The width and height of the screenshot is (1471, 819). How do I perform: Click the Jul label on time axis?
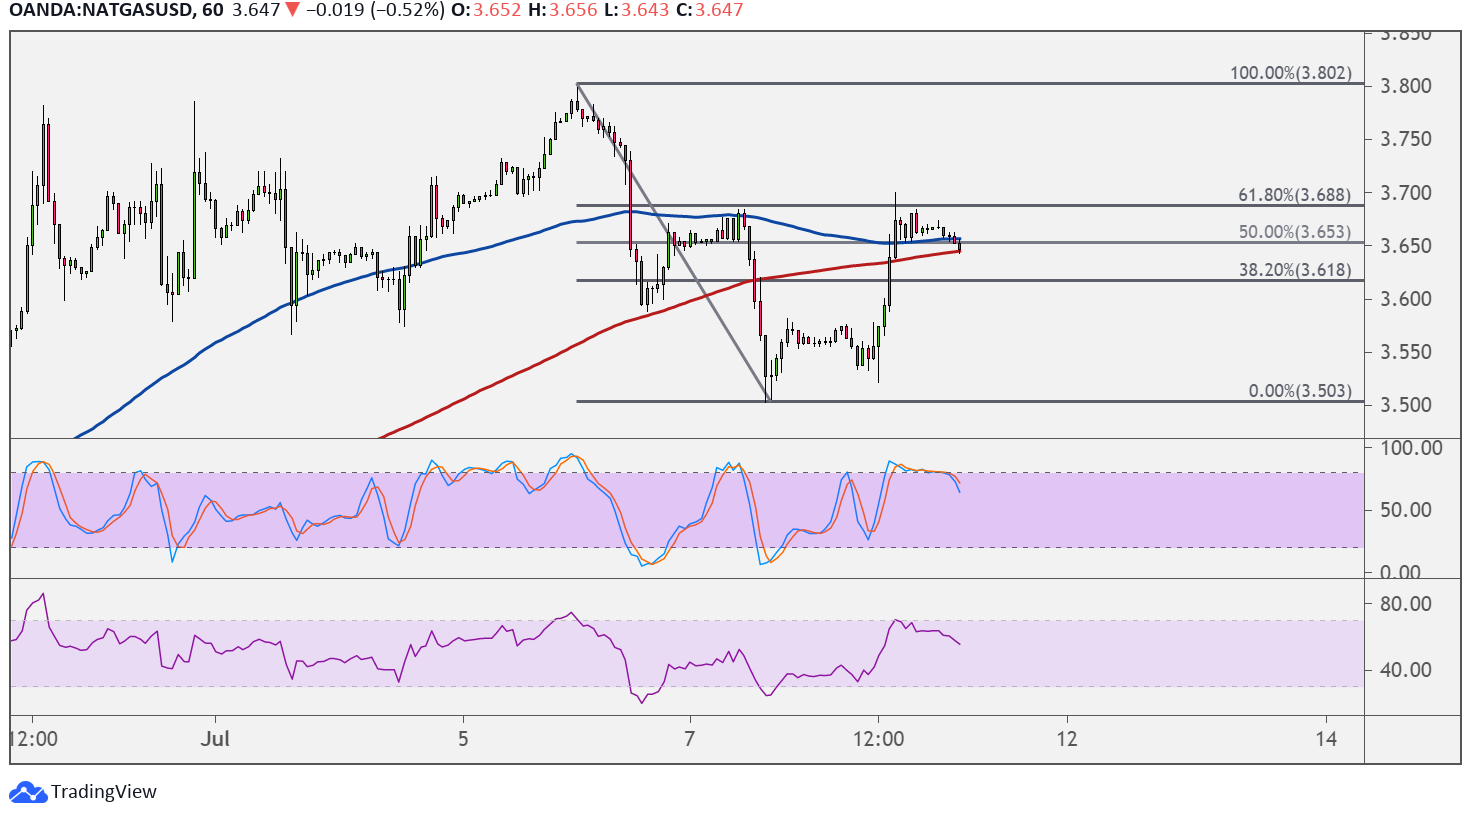click(x=215, y=739)
